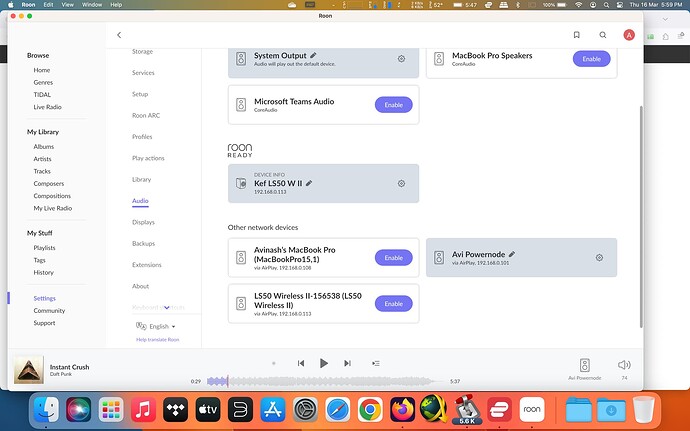Click the Instant Crush track title

pos(70,367)
